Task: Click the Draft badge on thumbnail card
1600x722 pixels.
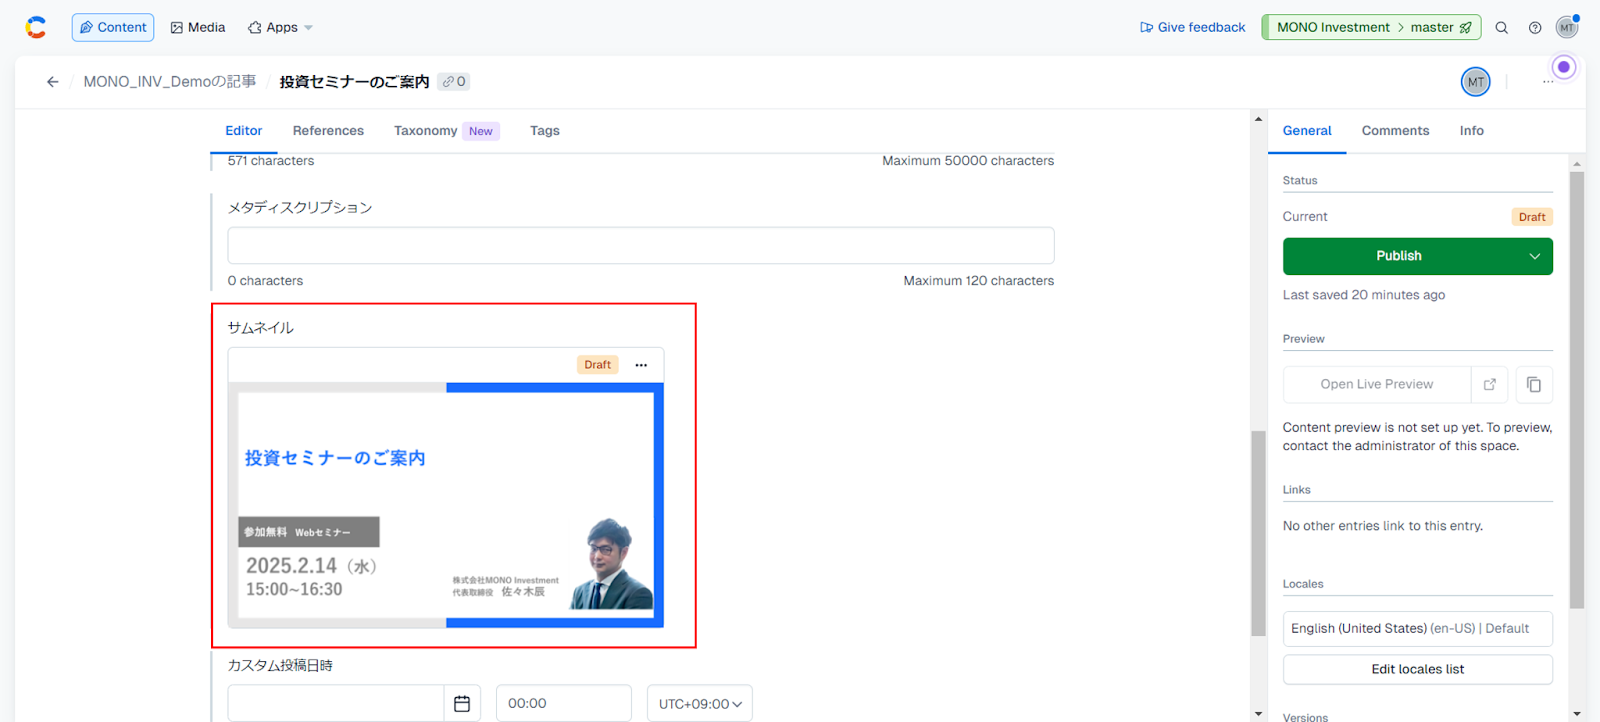Action: pos(597,365)
